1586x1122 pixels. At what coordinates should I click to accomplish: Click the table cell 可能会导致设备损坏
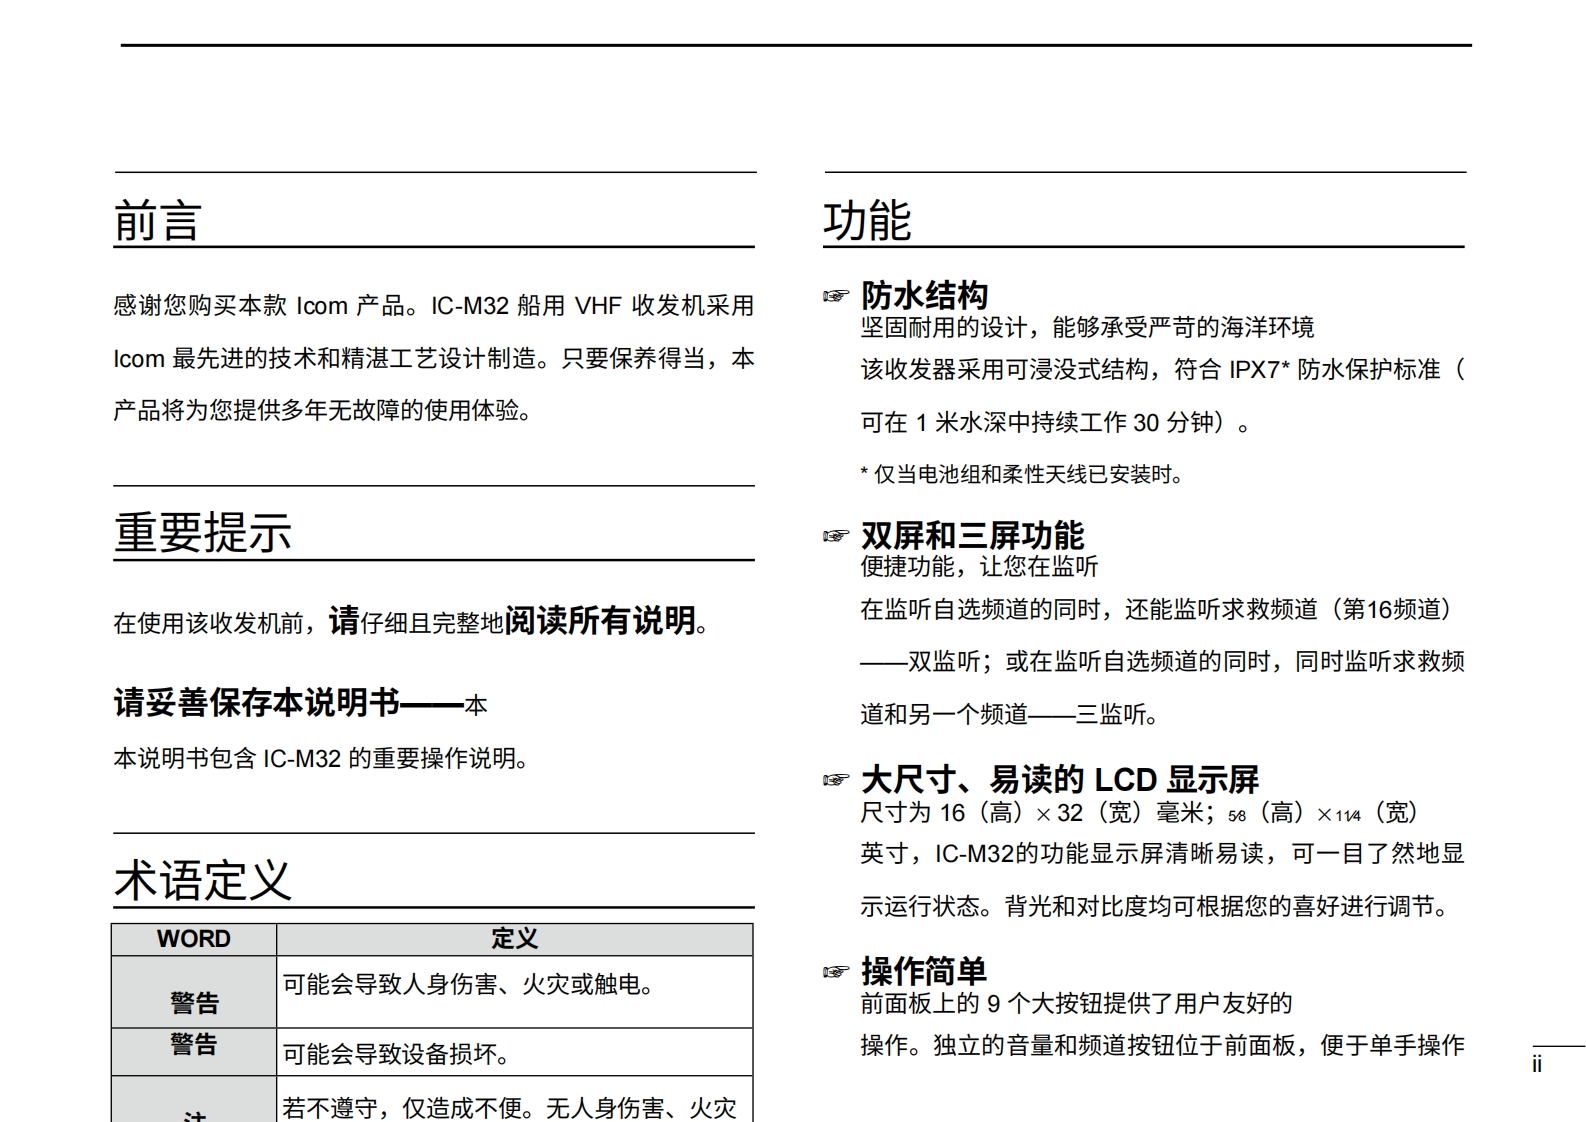tap(397, 1055)
